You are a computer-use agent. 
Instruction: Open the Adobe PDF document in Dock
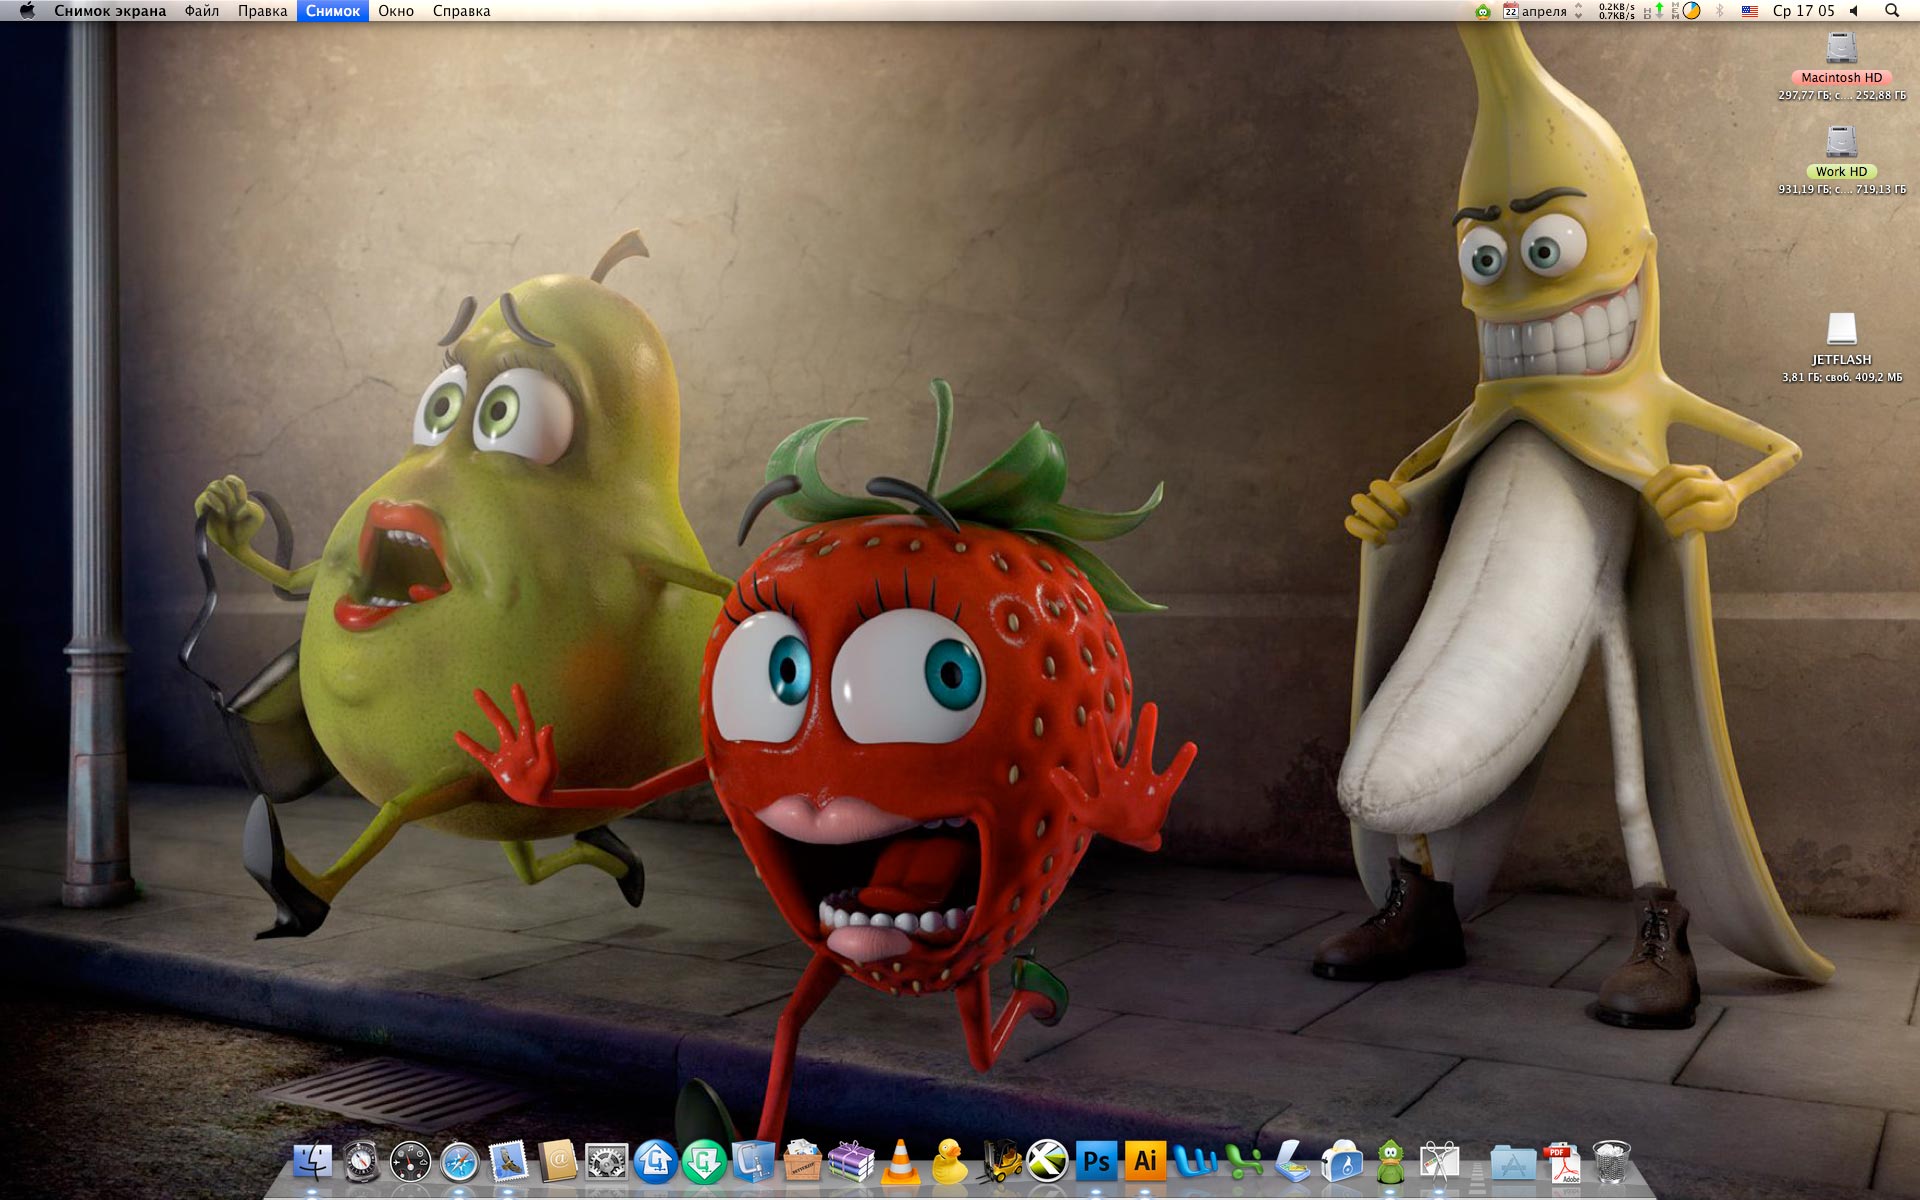[1562, 1162]
